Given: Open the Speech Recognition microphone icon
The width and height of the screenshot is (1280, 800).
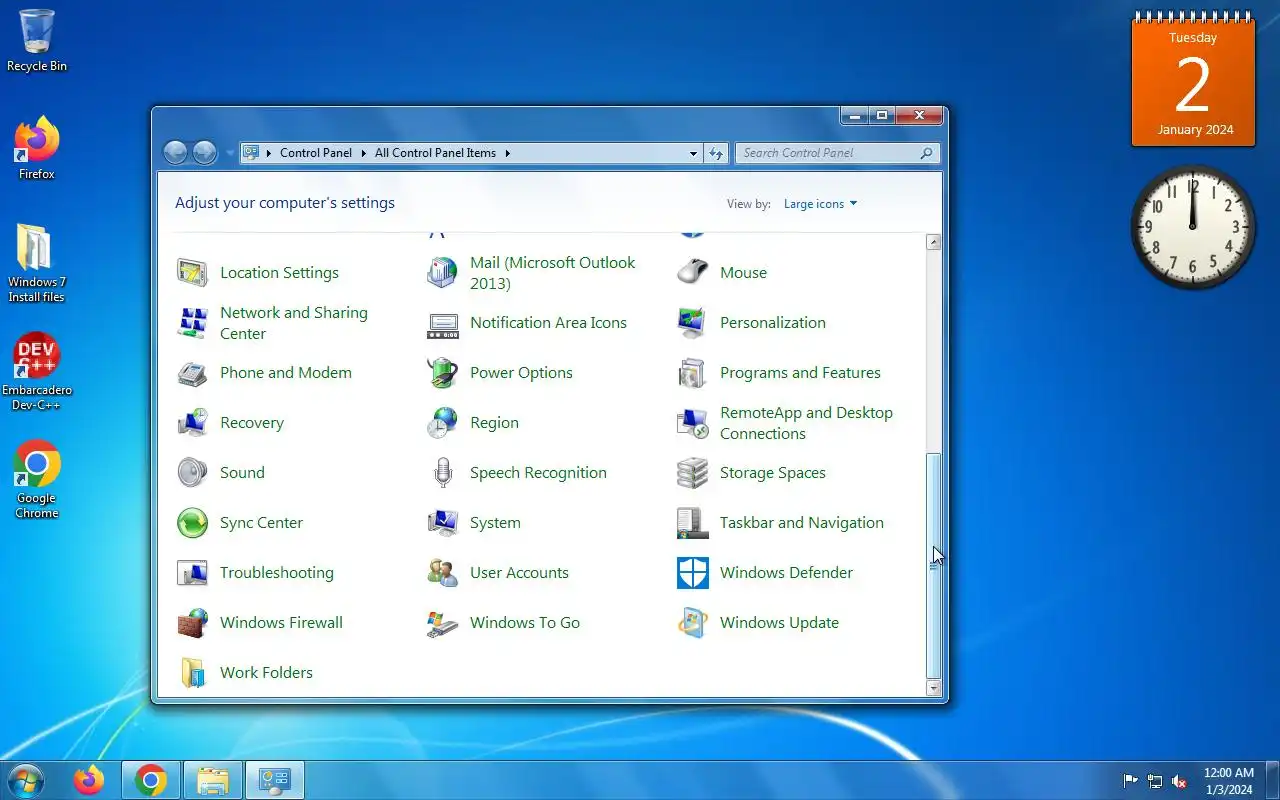Looking at the screenshot, I should tap(442, 472).
